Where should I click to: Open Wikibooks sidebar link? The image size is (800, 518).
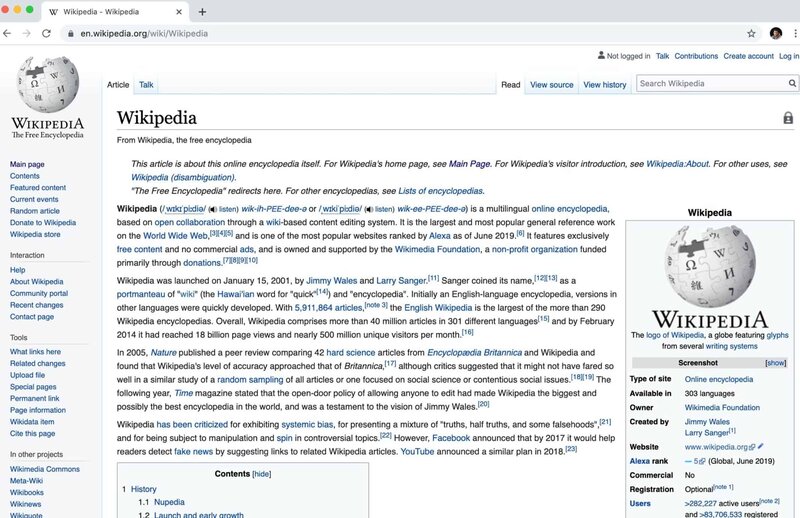[27, 493]
